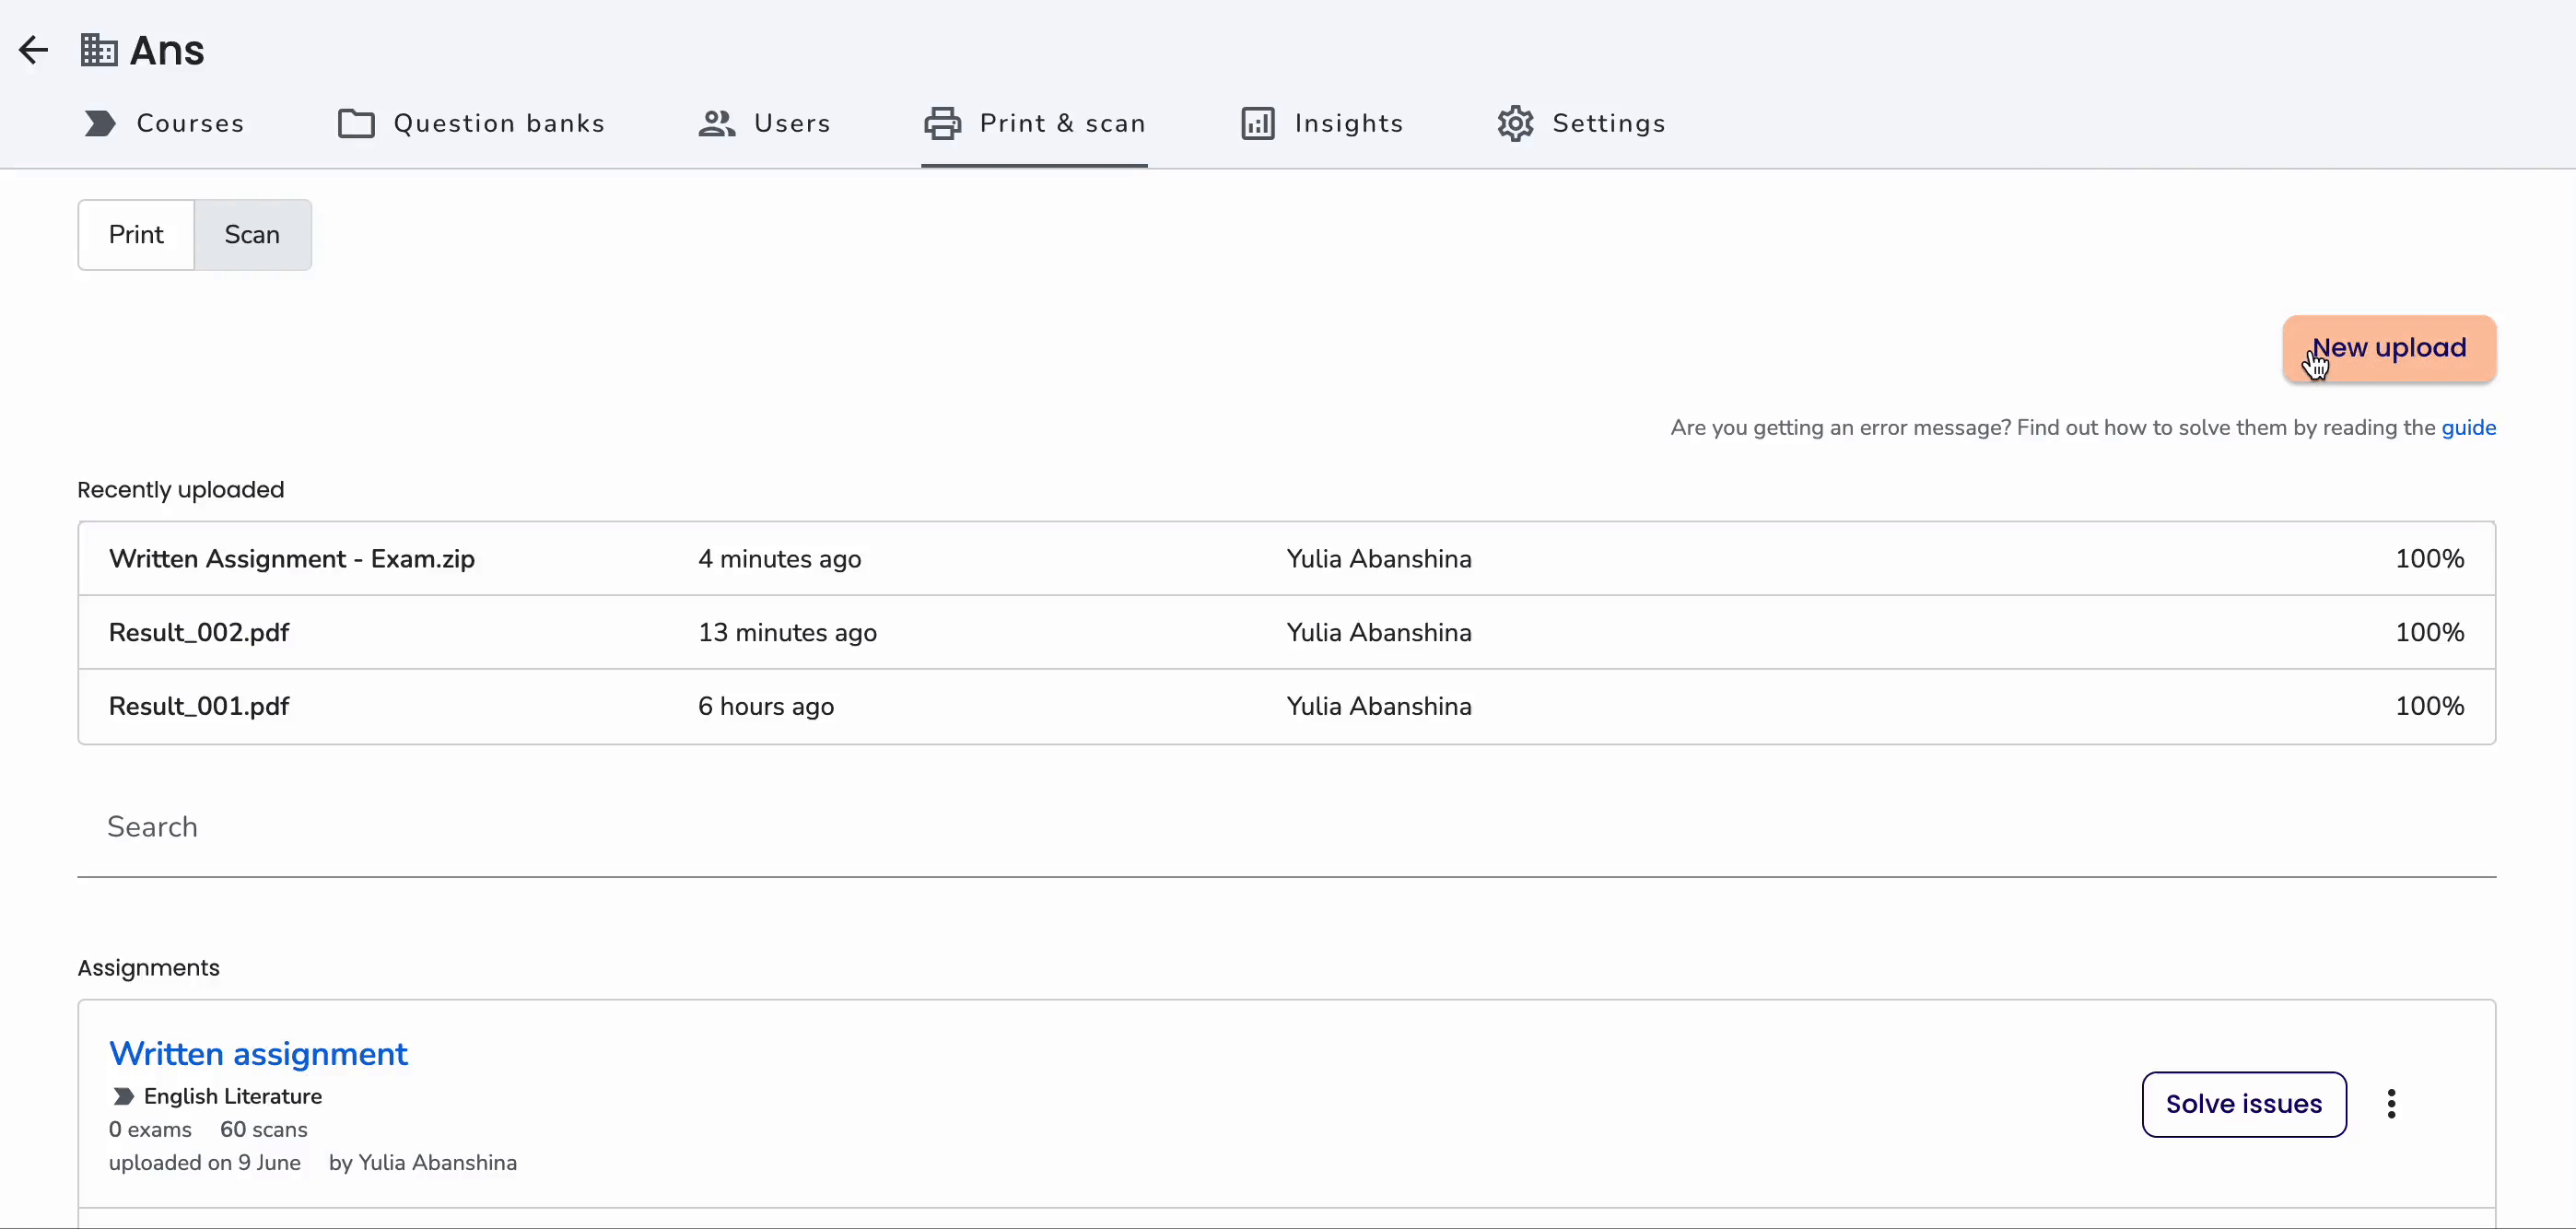Go back using the left arrow
The image size is (2576, 1229).
[x=34, y=50]
